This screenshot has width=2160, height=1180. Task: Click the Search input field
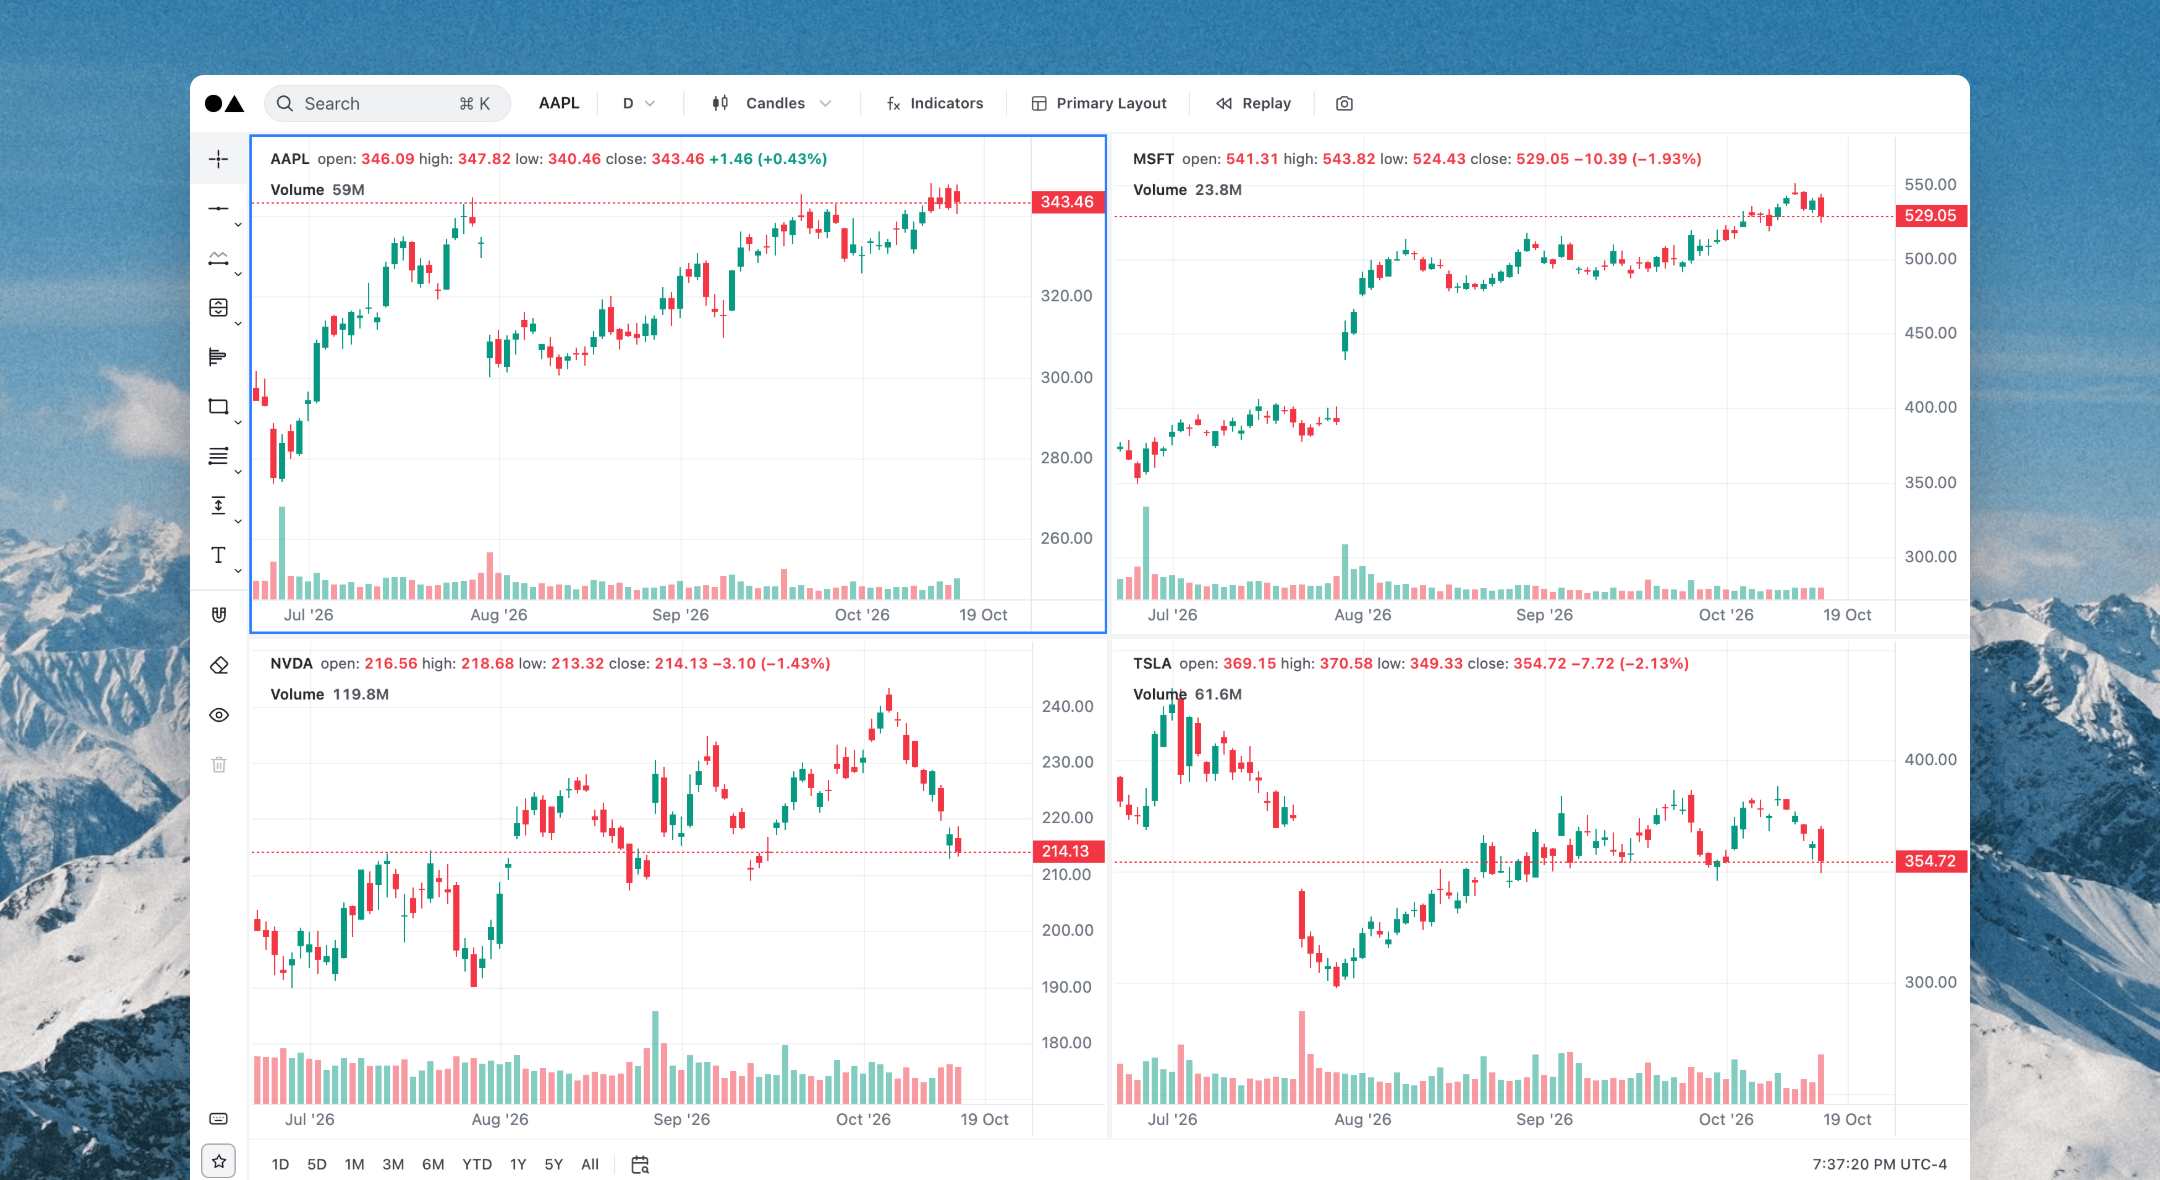387,104
